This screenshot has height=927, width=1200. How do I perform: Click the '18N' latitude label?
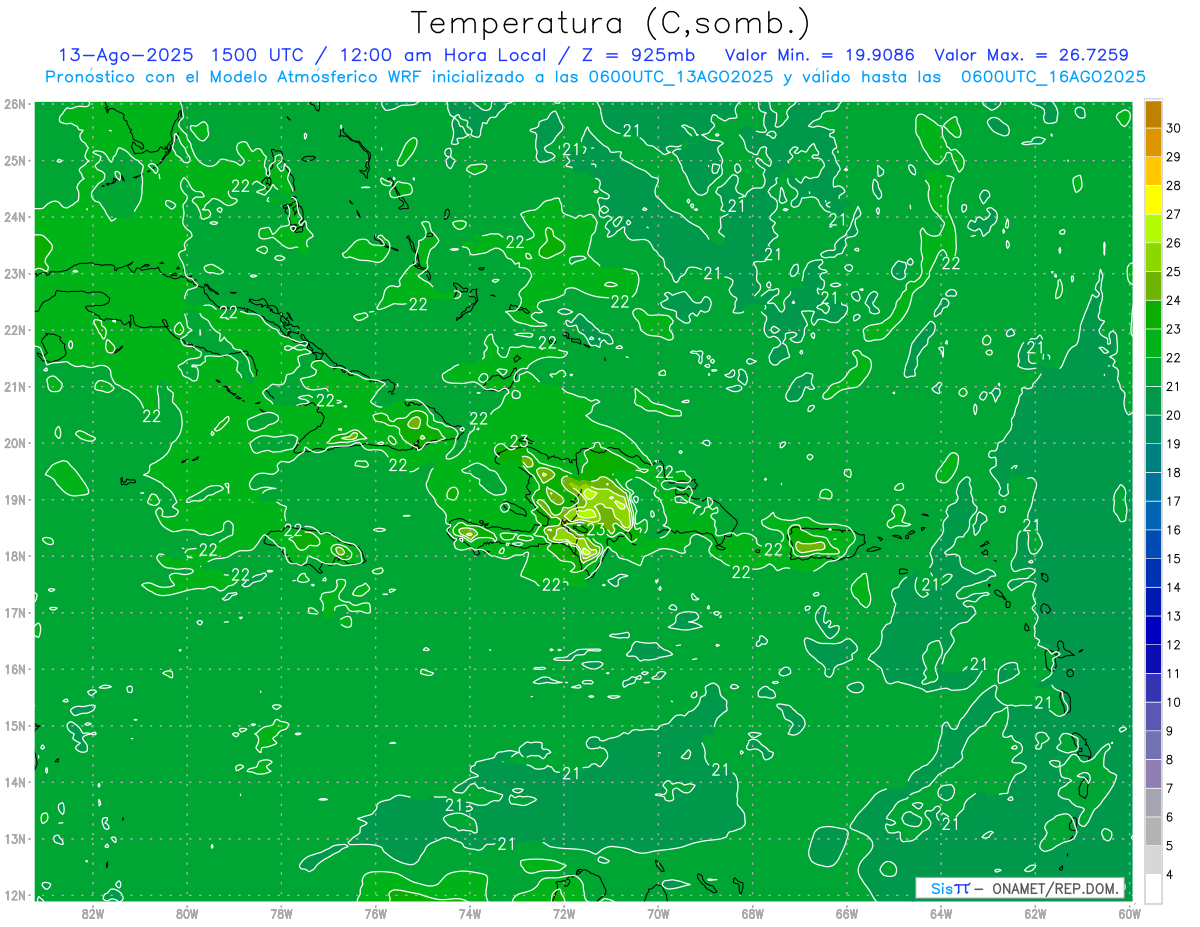click(x=15, y=556)
